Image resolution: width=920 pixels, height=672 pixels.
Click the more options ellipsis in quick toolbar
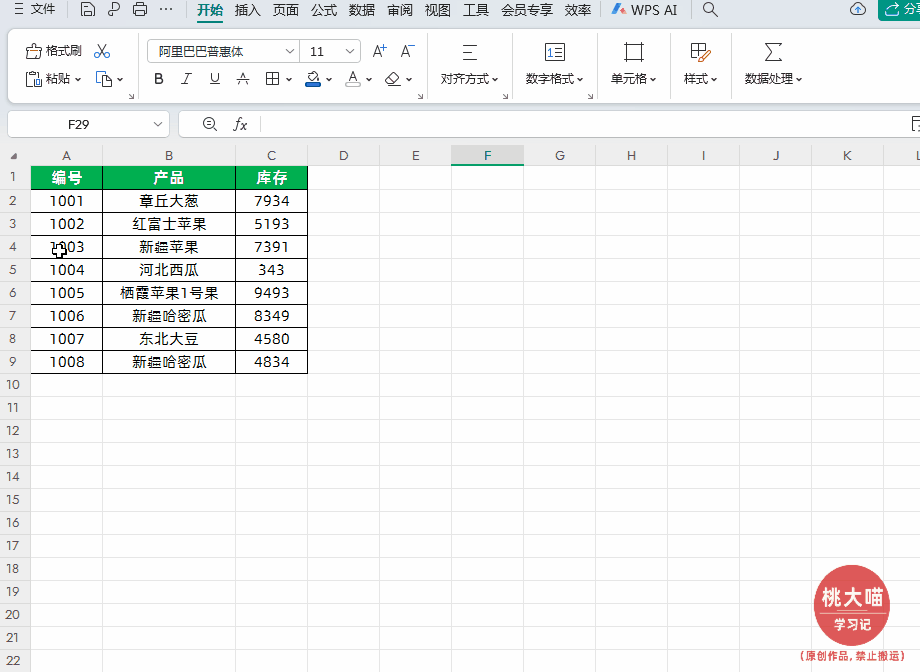click(166, 9)
